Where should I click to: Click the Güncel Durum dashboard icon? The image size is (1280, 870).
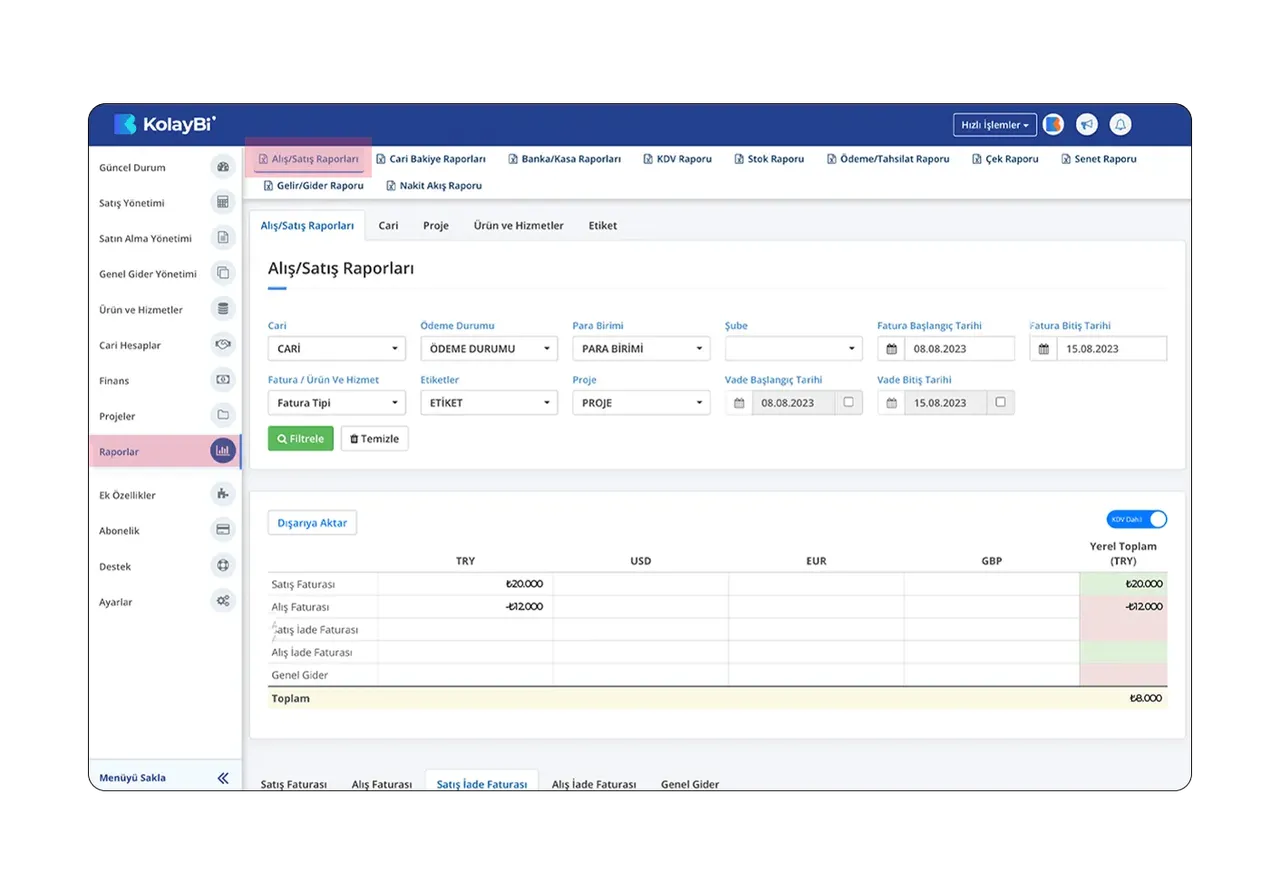tap(223, 167)
